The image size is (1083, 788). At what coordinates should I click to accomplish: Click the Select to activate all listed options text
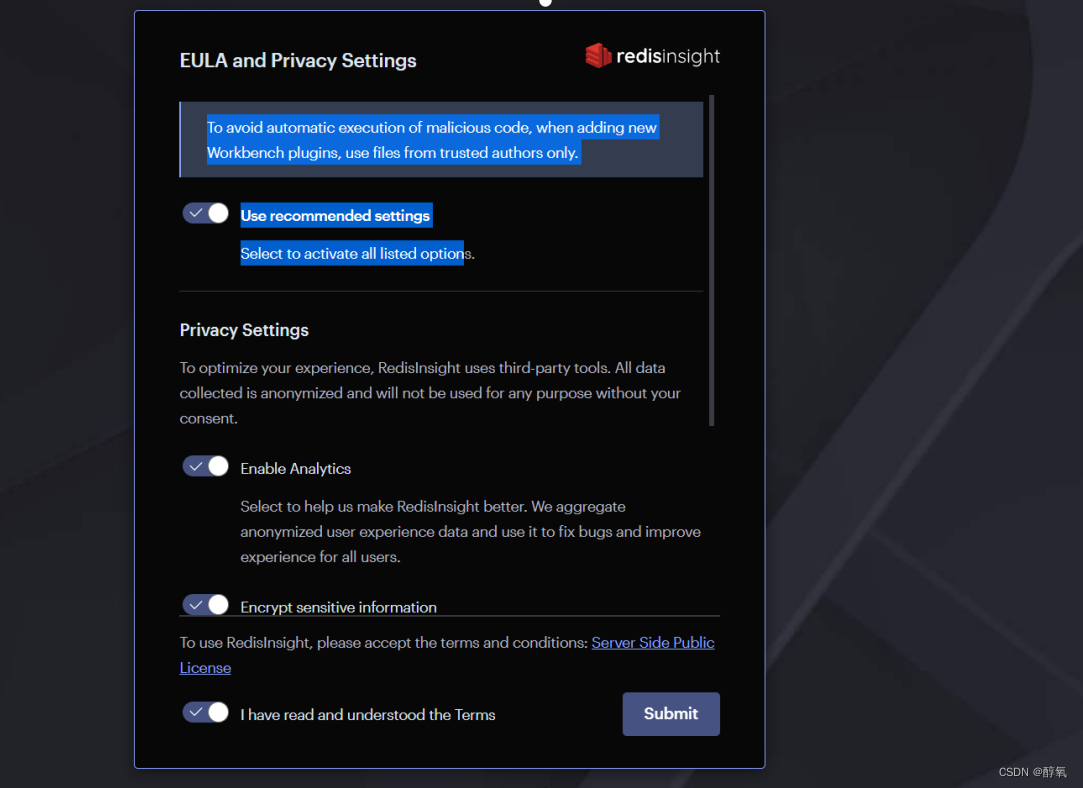[x=357, y=253]
